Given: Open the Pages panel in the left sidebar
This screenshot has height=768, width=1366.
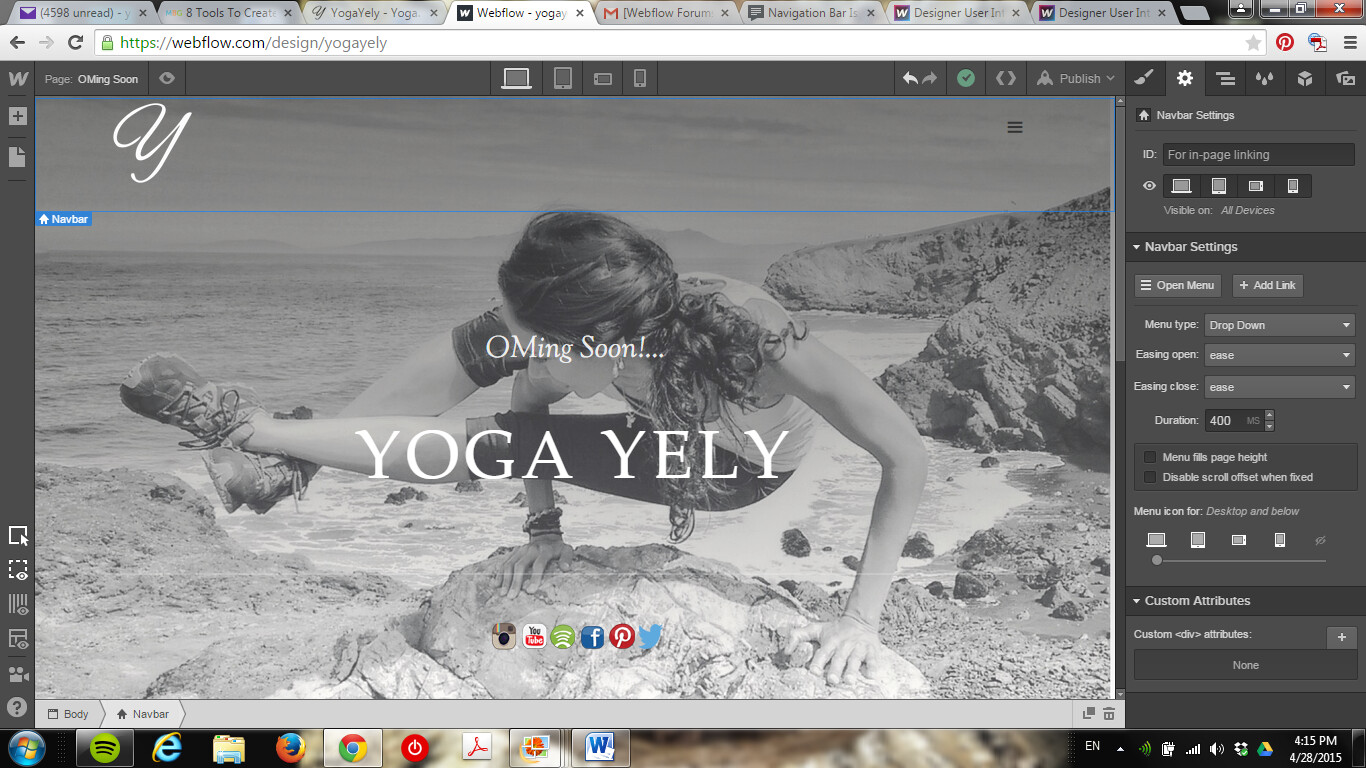Looking at the screenshot, I should pyautogui.click(x=17, y=156).
